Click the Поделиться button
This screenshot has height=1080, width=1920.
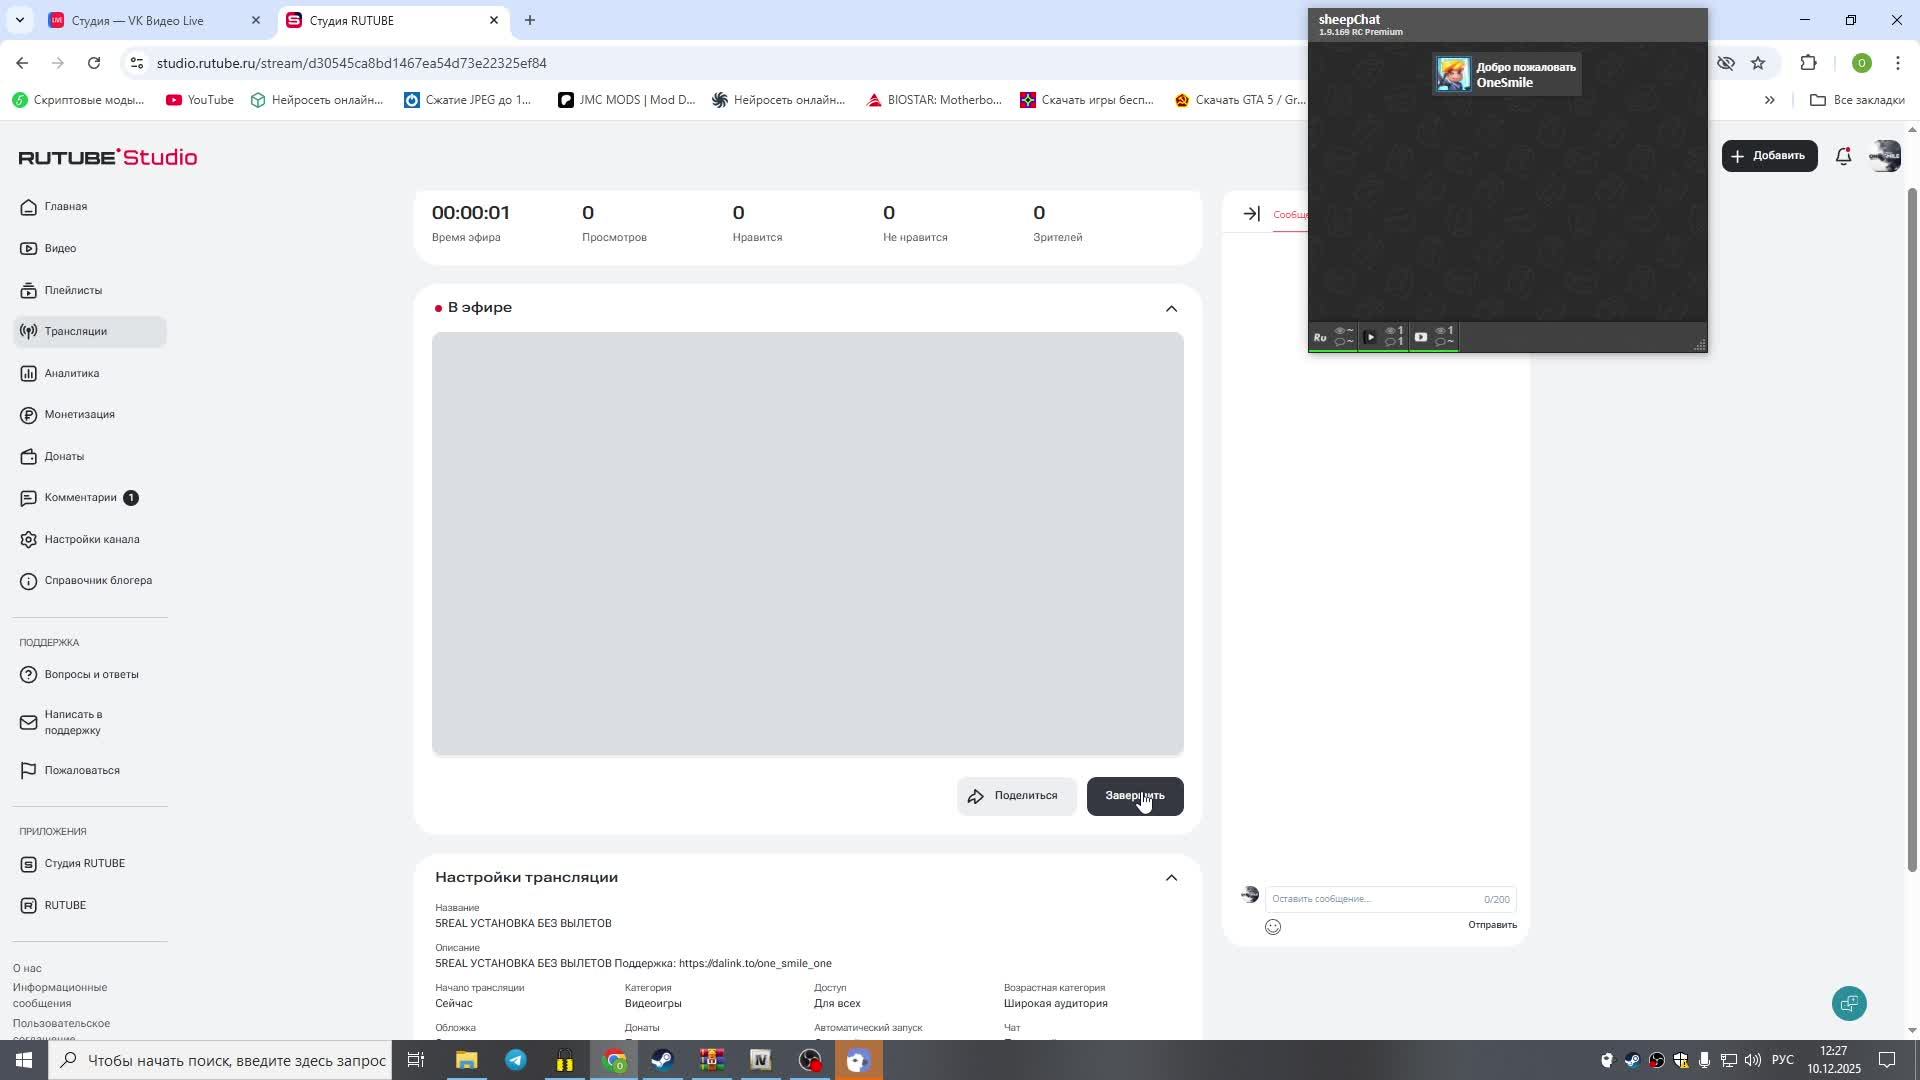1015,796
